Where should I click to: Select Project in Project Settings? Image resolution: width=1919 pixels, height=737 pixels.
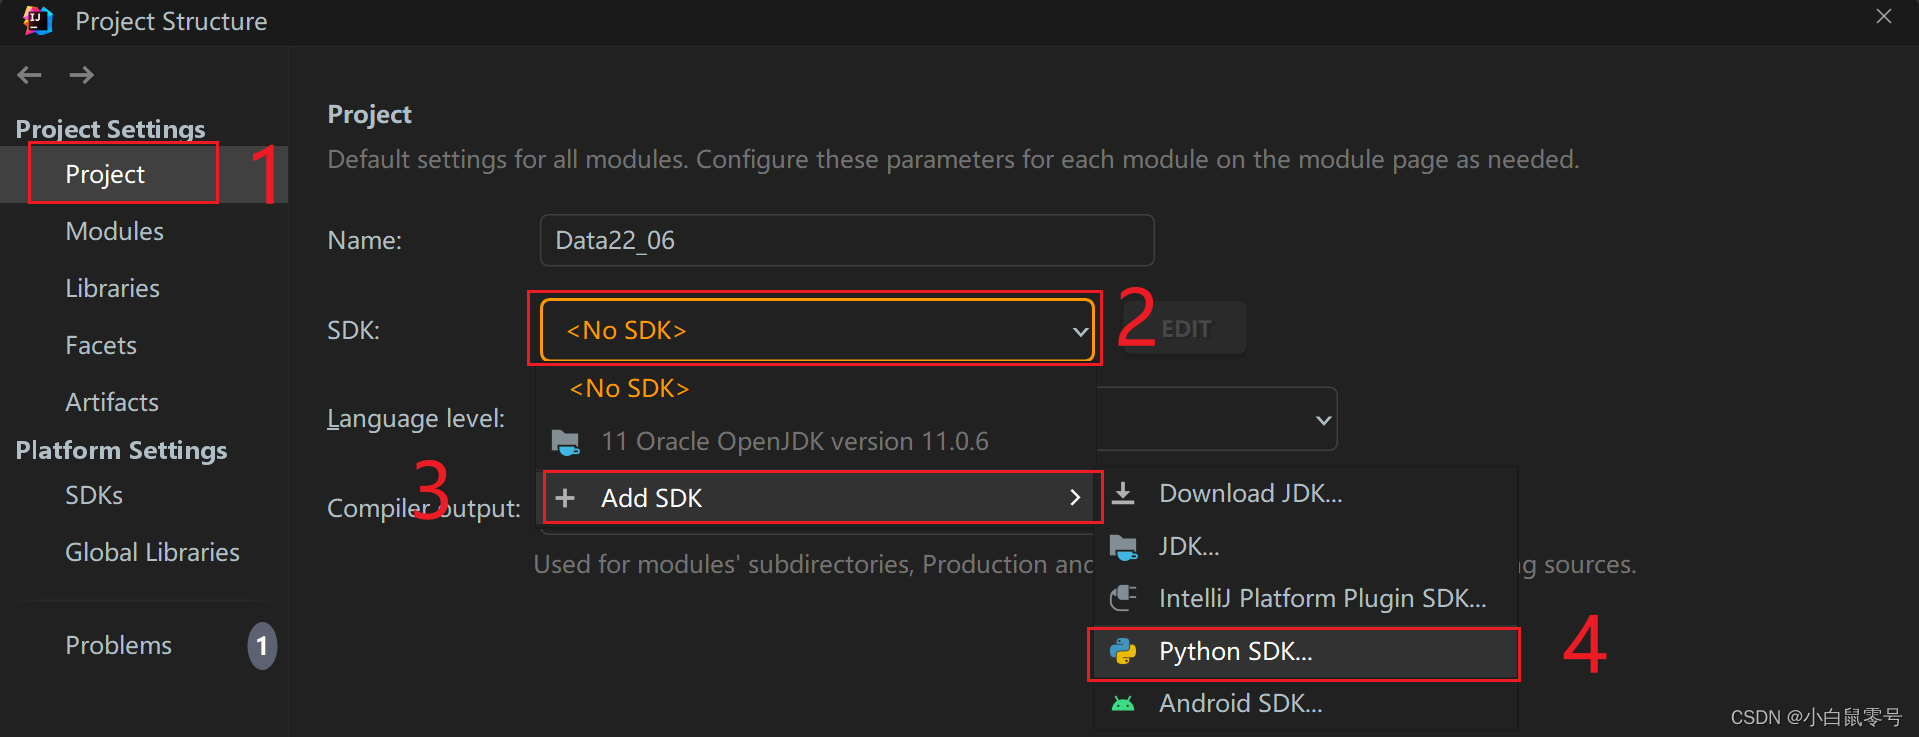(x=144, y=174)
